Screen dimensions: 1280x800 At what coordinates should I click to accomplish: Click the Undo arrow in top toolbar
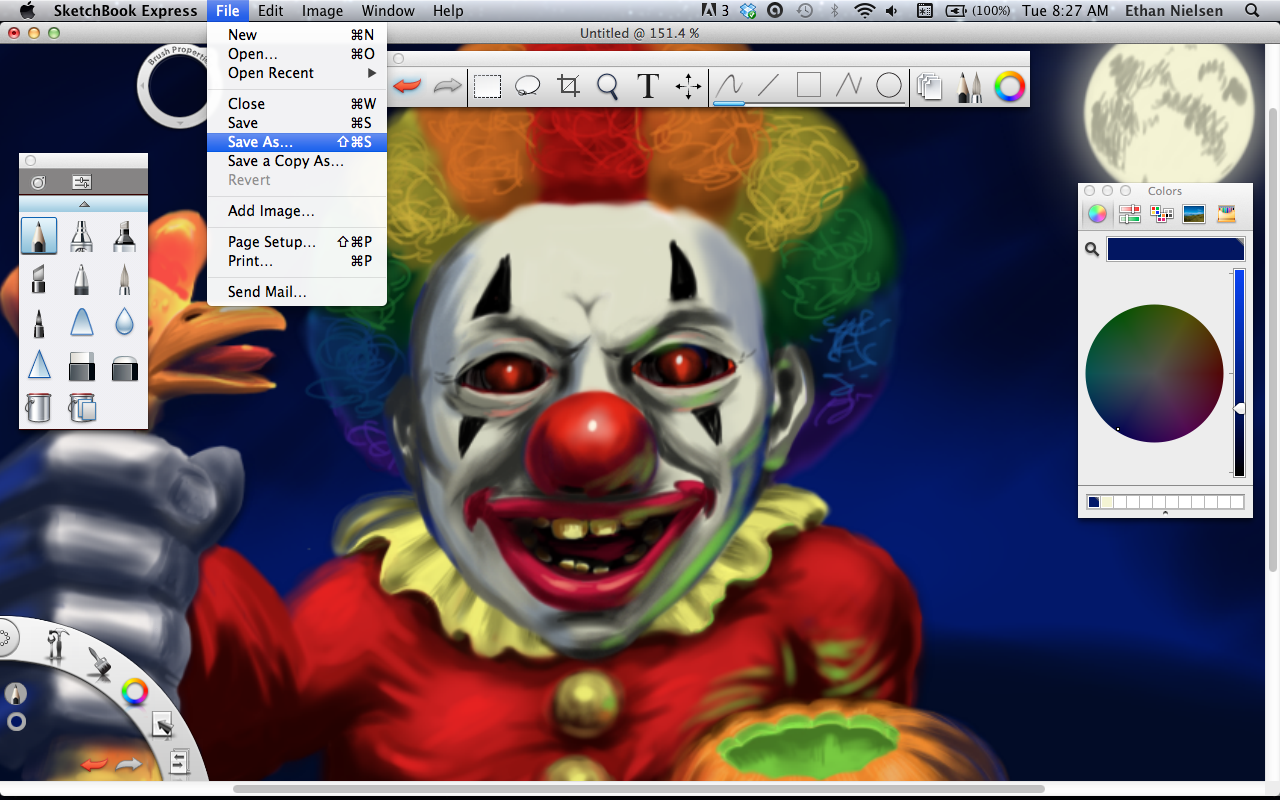pos(407,86)
